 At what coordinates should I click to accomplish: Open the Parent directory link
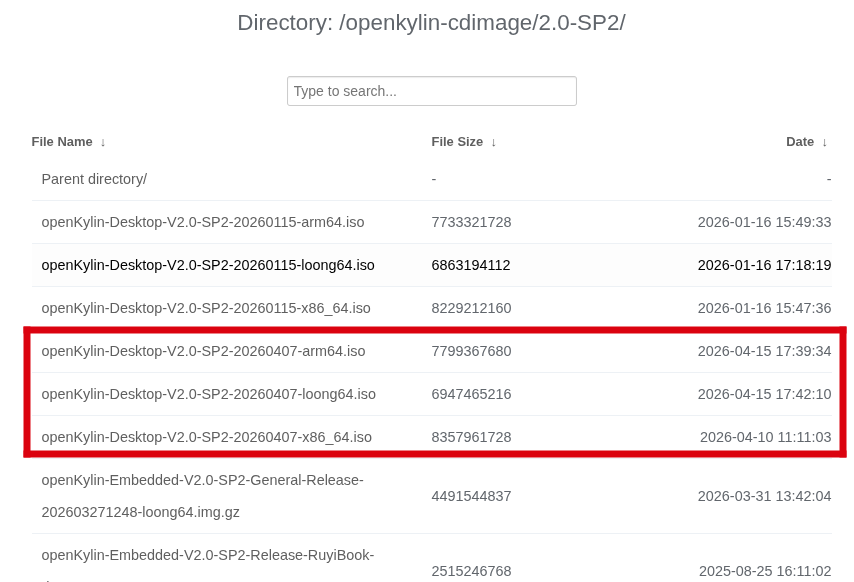(94, 179)
